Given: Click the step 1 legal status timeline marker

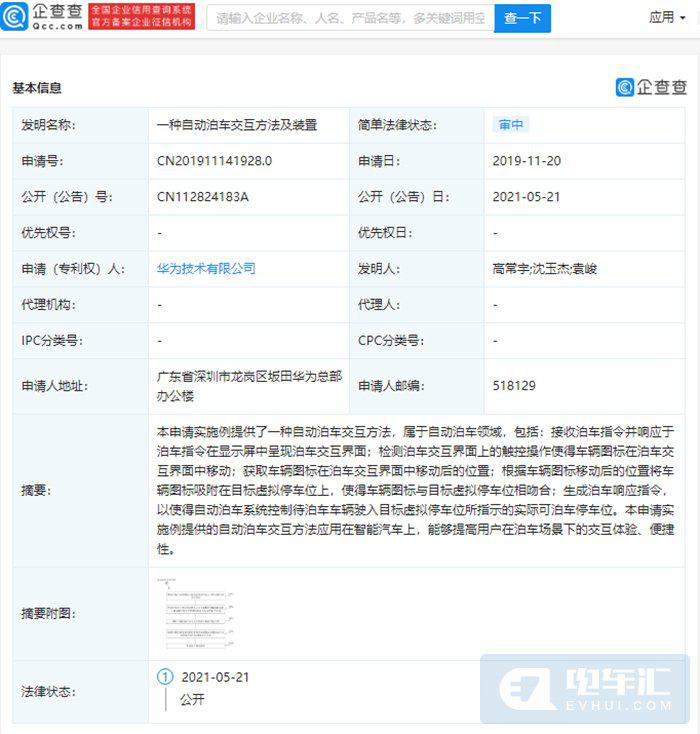Looking at the screenshot, I should coord(165,677).
